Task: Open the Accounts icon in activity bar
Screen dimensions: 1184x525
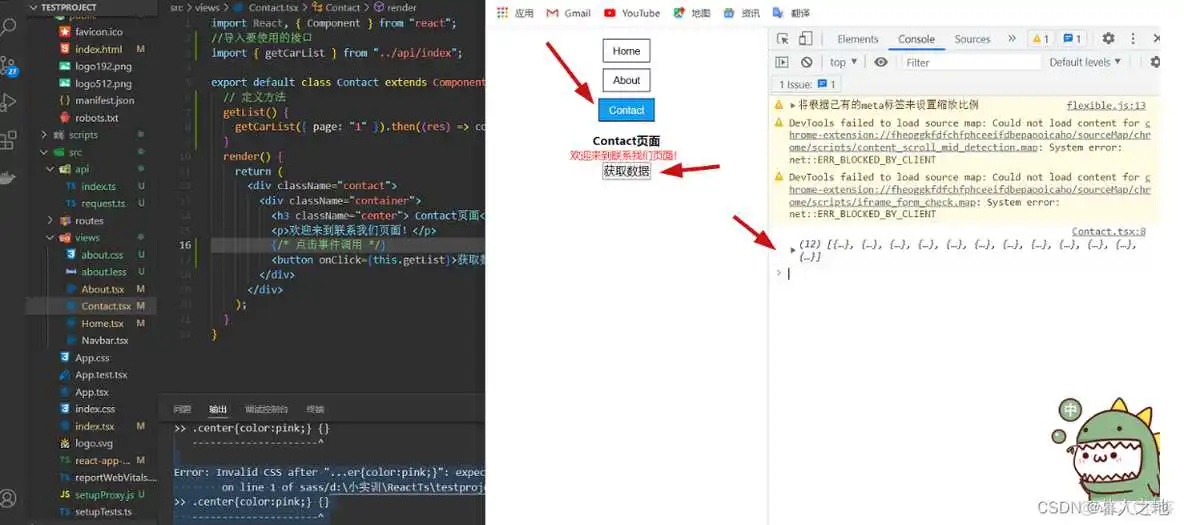Action: pyautogui.click(x=8, y=499)
